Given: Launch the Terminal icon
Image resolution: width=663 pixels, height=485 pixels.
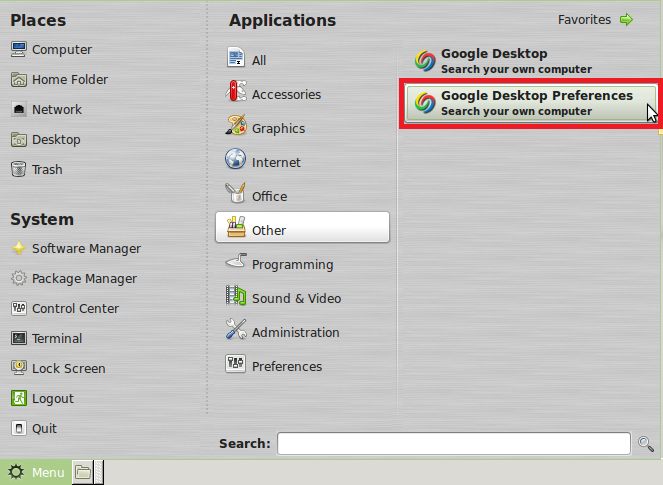Looking at the screenshot, I should tap(19, 338).
